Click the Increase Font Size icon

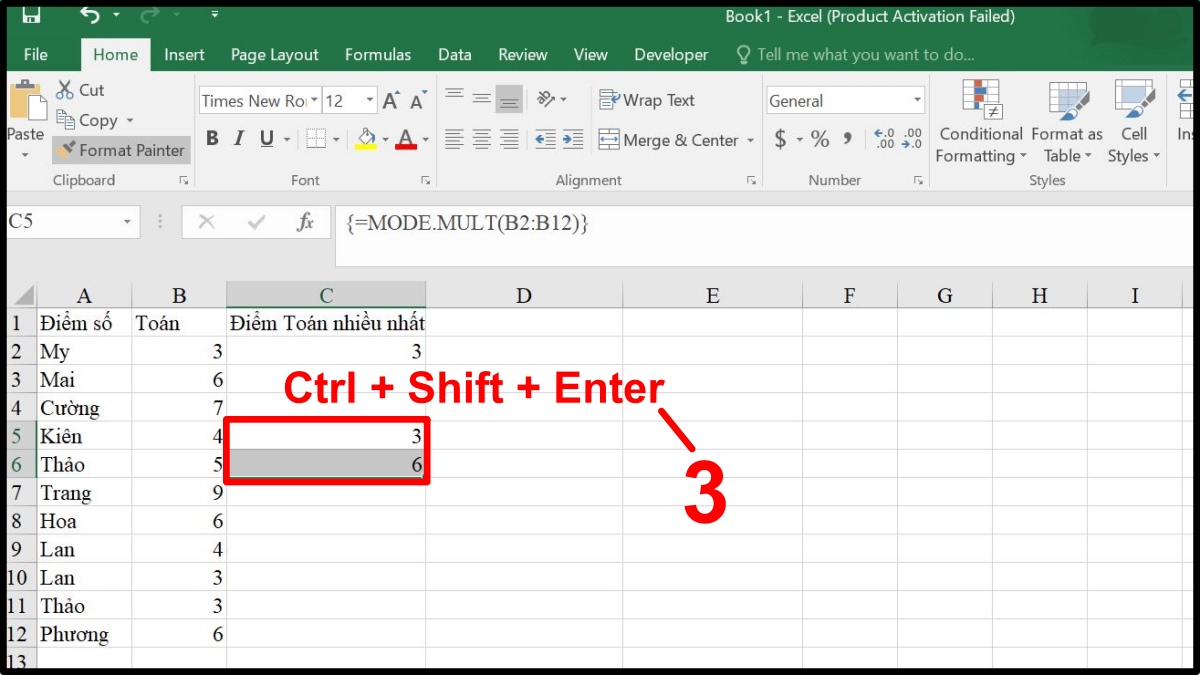391,101
